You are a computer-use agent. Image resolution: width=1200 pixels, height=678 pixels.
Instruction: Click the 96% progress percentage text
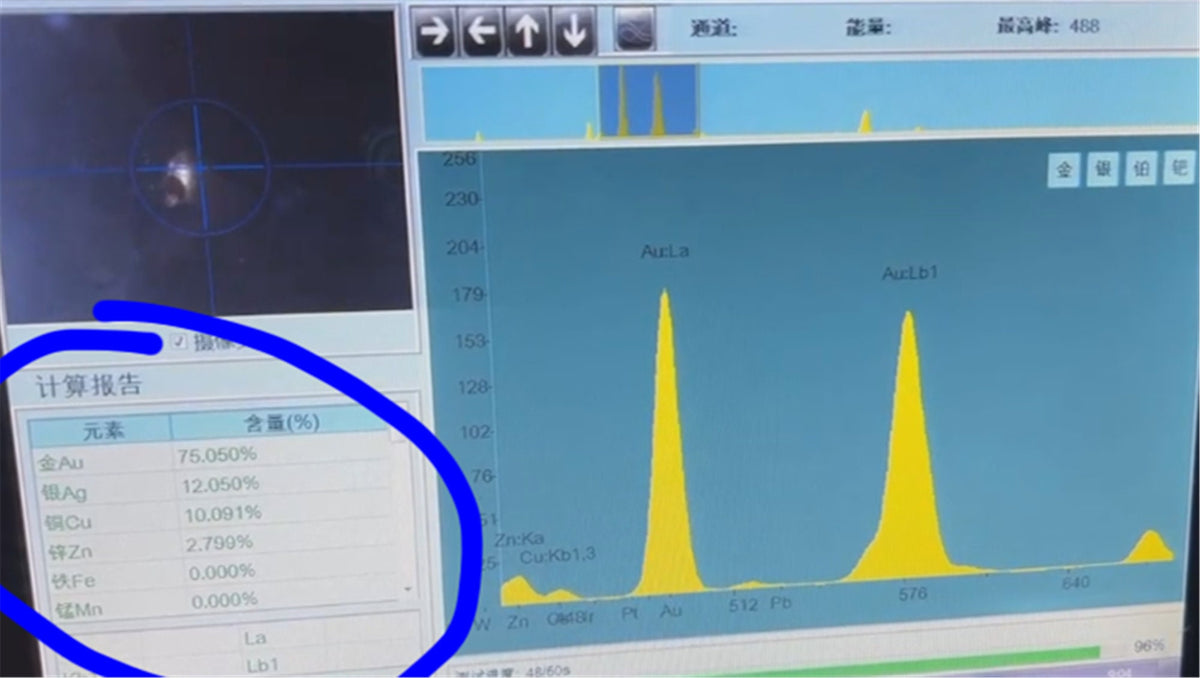[x=1149, y=647]
